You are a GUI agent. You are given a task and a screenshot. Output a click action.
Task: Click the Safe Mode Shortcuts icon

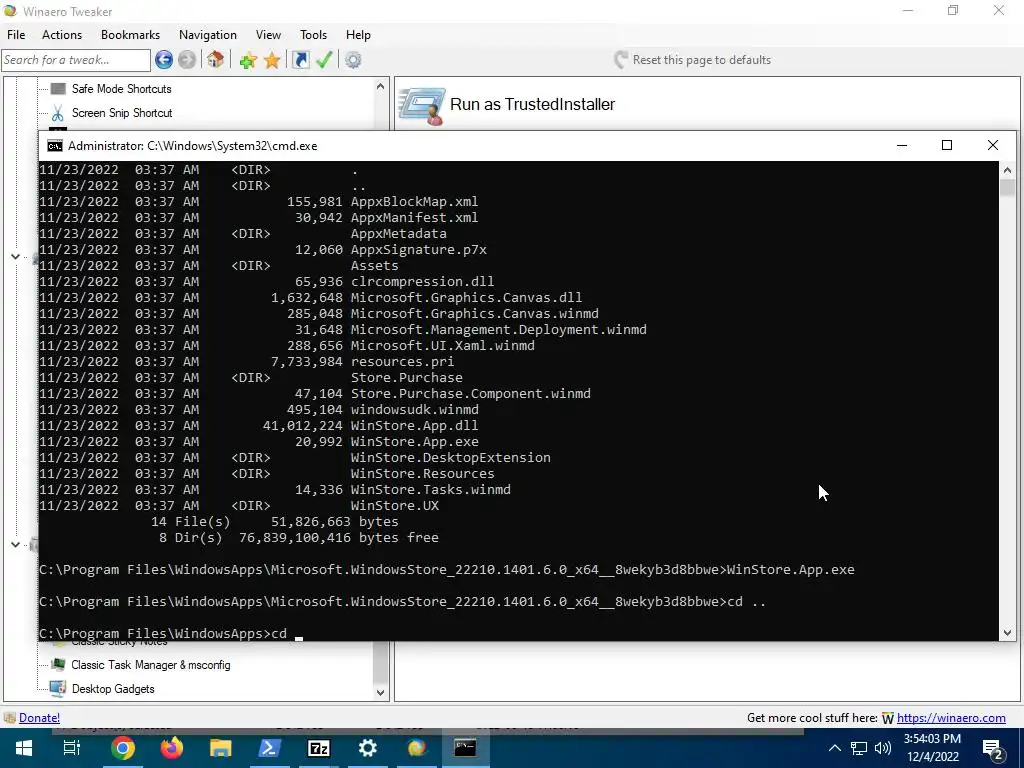pyautogui.click(x=58, y=89)
